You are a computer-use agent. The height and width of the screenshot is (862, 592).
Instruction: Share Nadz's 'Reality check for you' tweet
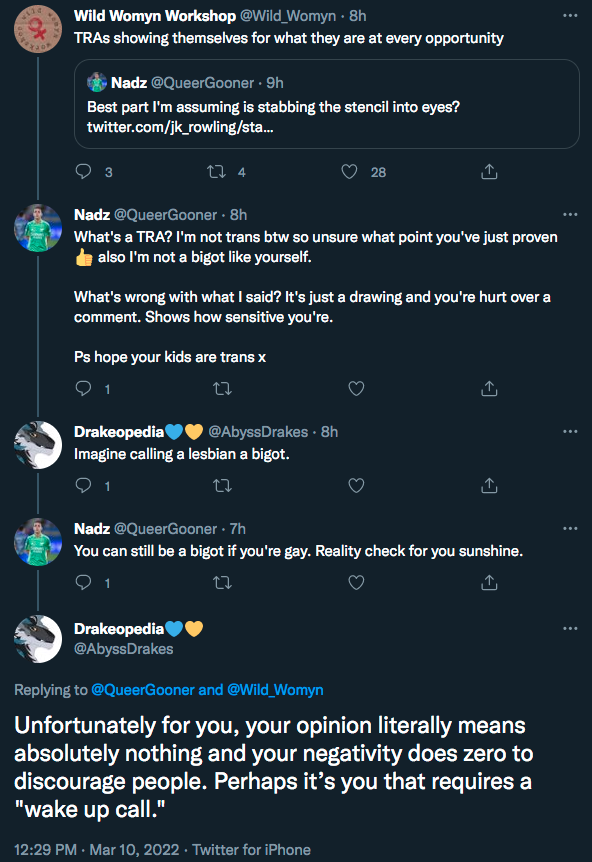click(x=489, y=582)
